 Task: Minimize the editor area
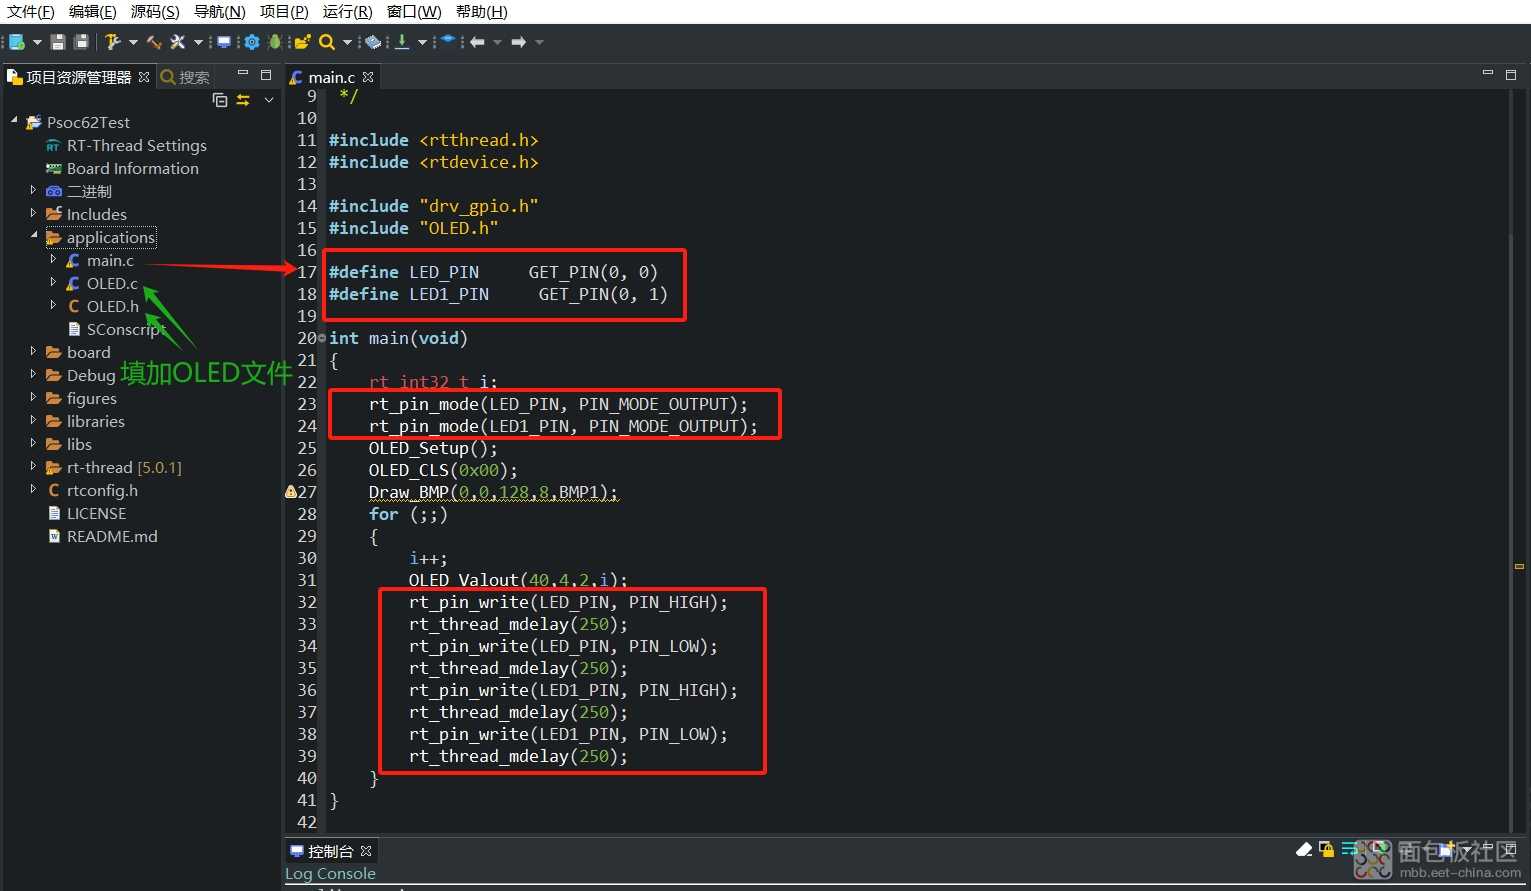[x=1487, y=74]
